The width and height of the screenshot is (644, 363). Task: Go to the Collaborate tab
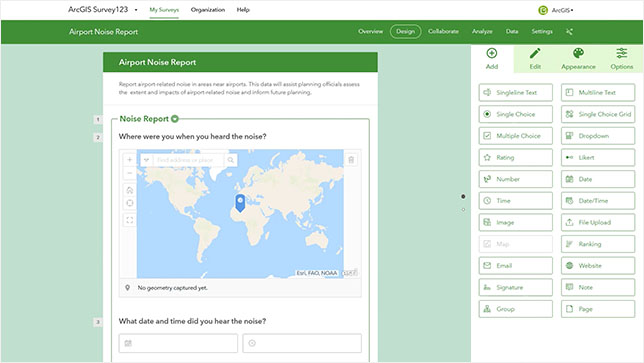pyautogui.click(x=443, y=32)
